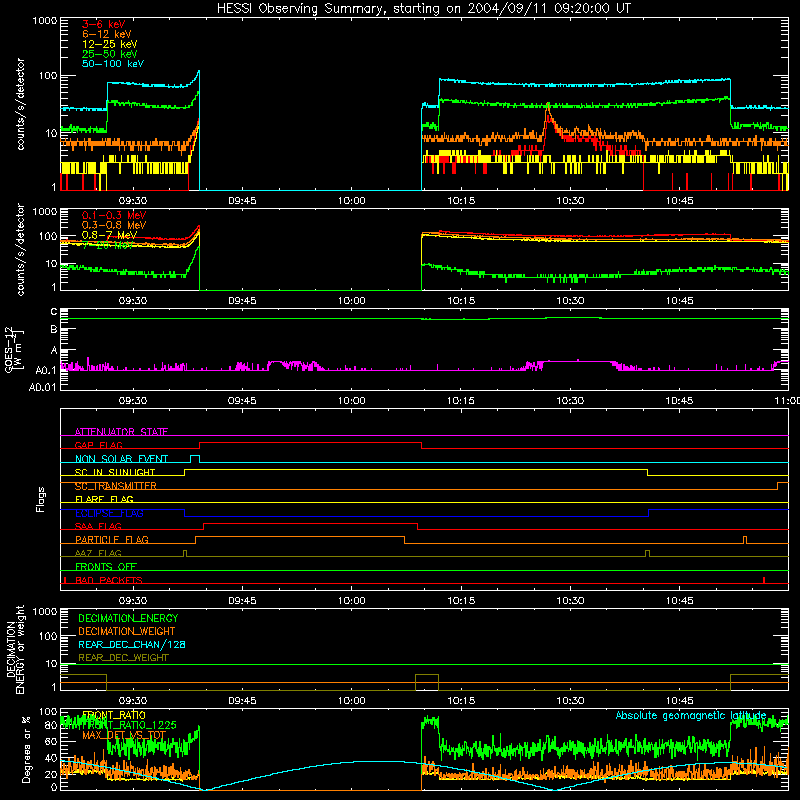
Task: Select the MAX_DET_VS_TOT legend label
Action: tap(124, 735)
